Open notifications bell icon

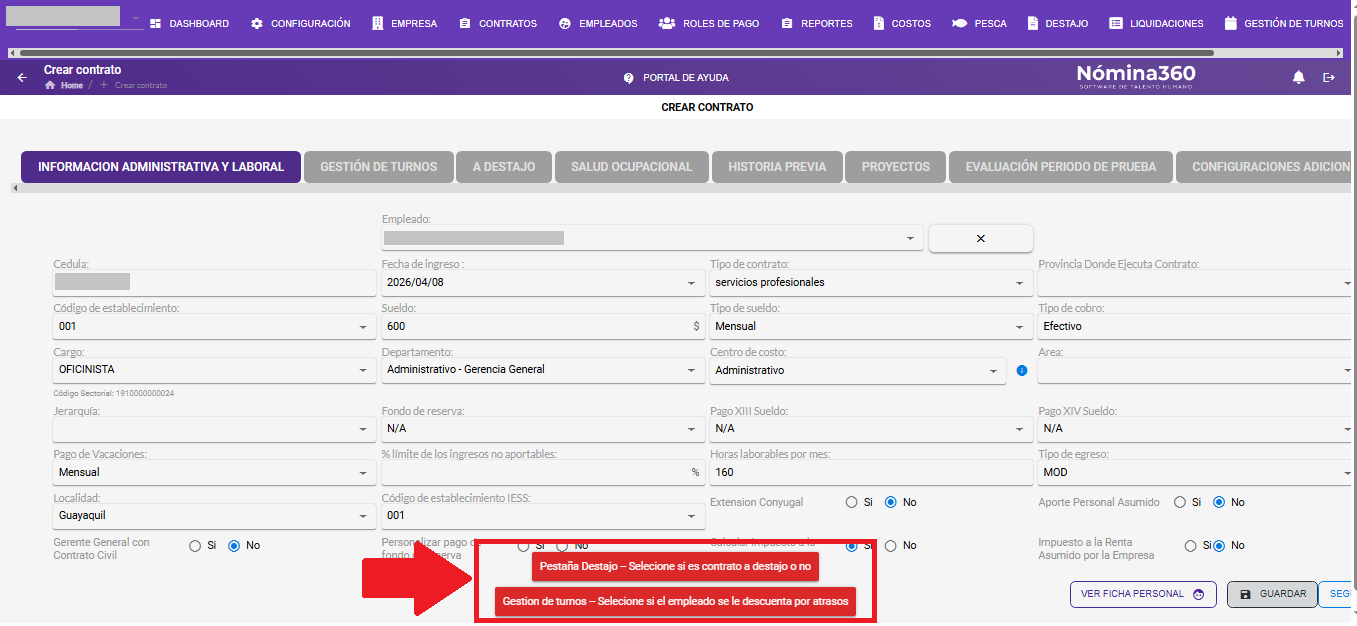coord(1299,77)
